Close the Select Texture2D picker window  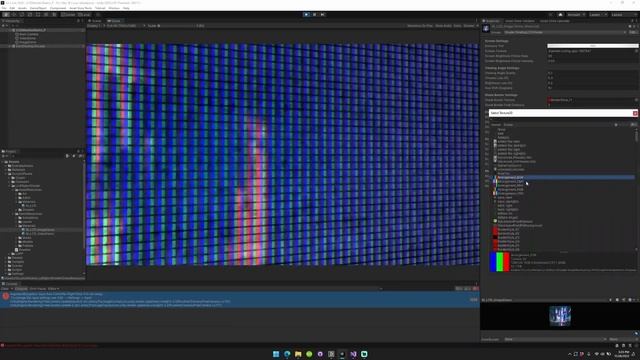pos(635,113)
